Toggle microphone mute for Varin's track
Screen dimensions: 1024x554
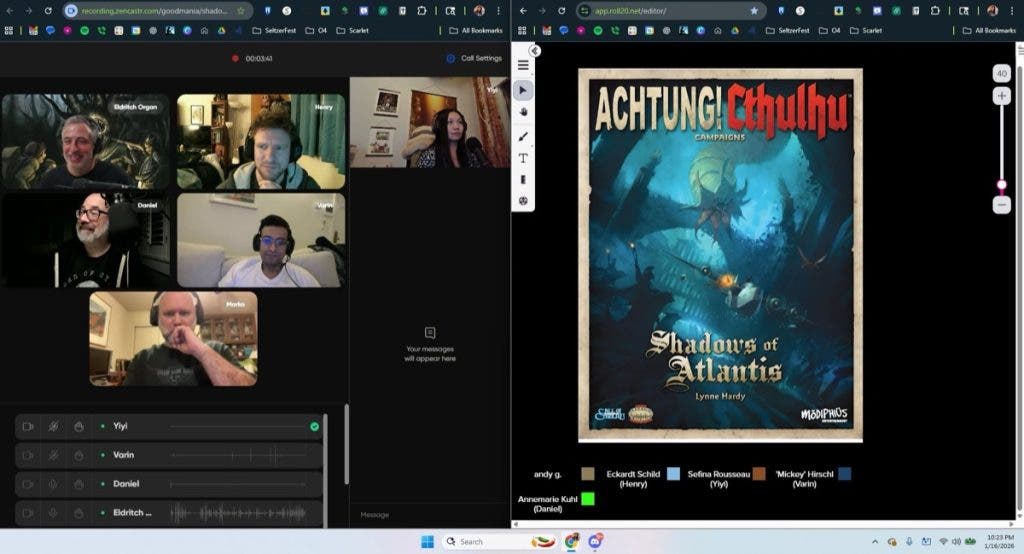[x=53, y=455]
